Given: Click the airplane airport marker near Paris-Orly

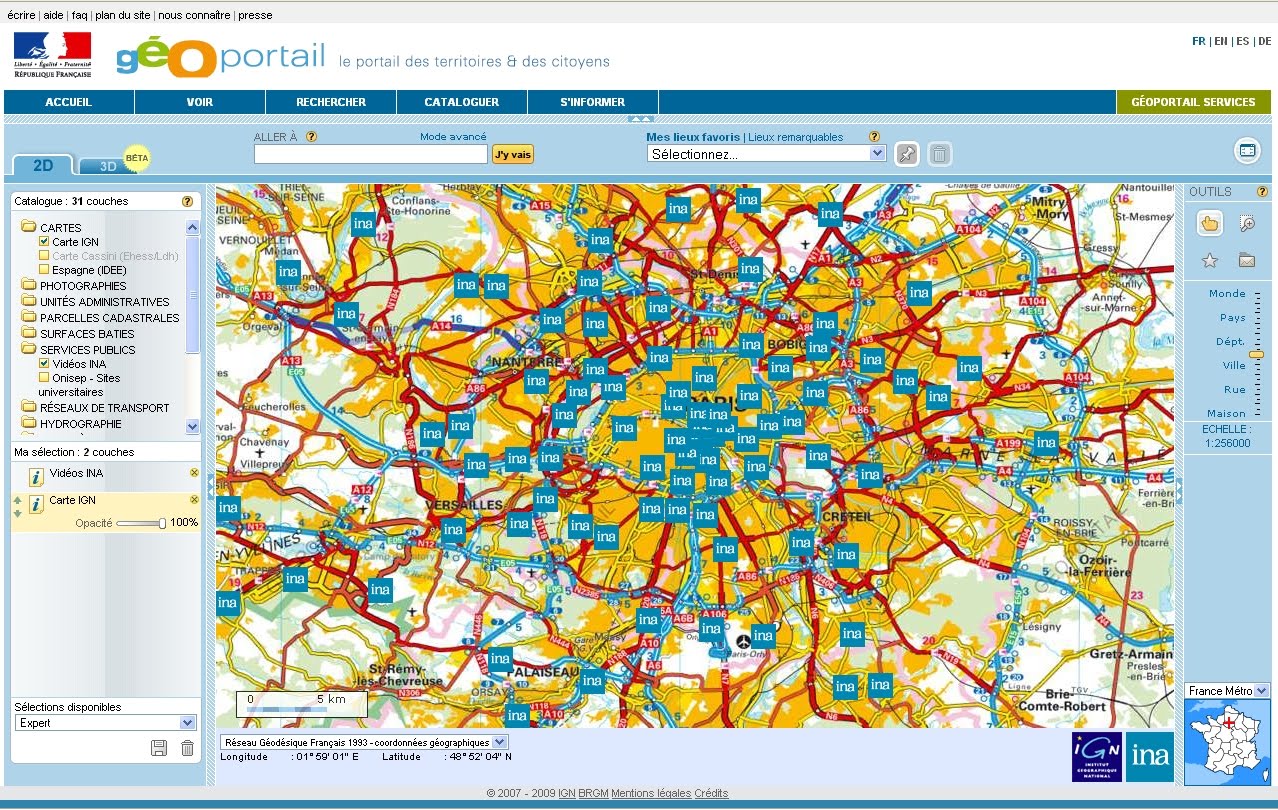Looking at the screenshot, I should (742, 640).
